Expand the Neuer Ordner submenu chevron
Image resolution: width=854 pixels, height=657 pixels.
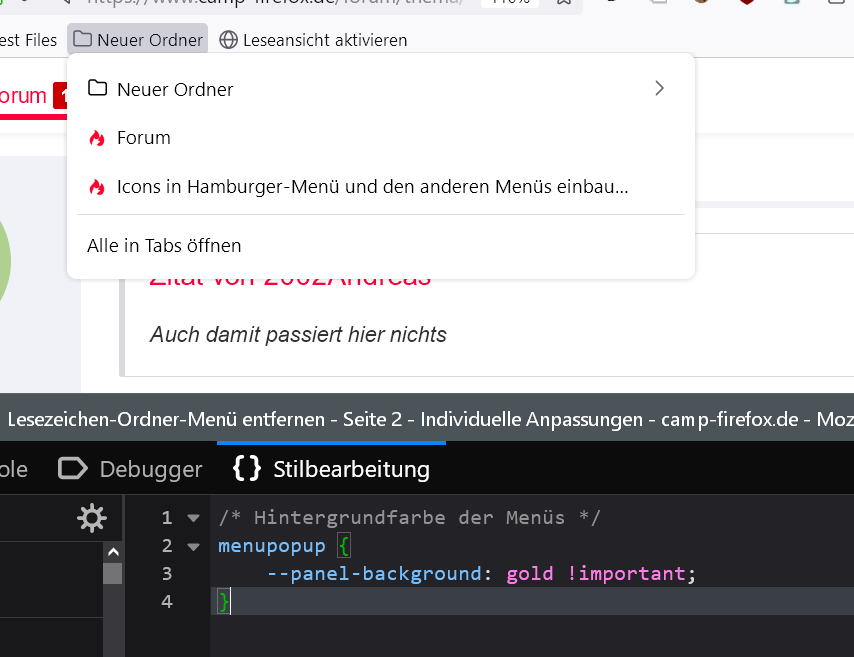[659, 89]
